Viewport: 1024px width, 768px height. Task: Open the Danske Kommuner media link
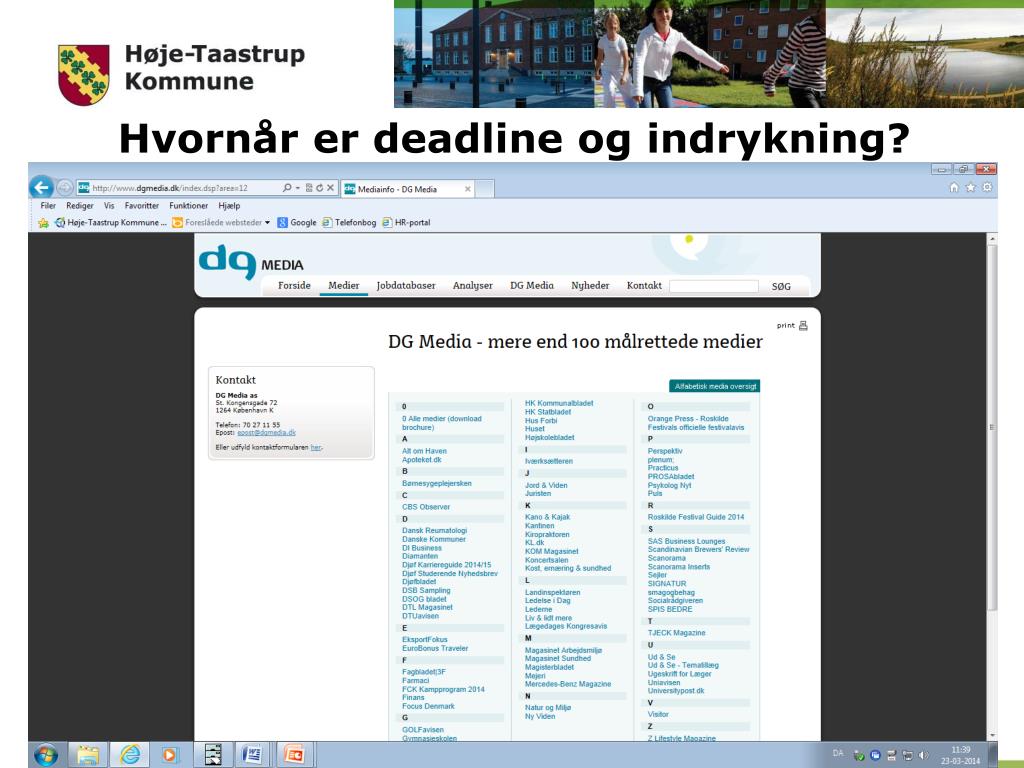[434, 539]
